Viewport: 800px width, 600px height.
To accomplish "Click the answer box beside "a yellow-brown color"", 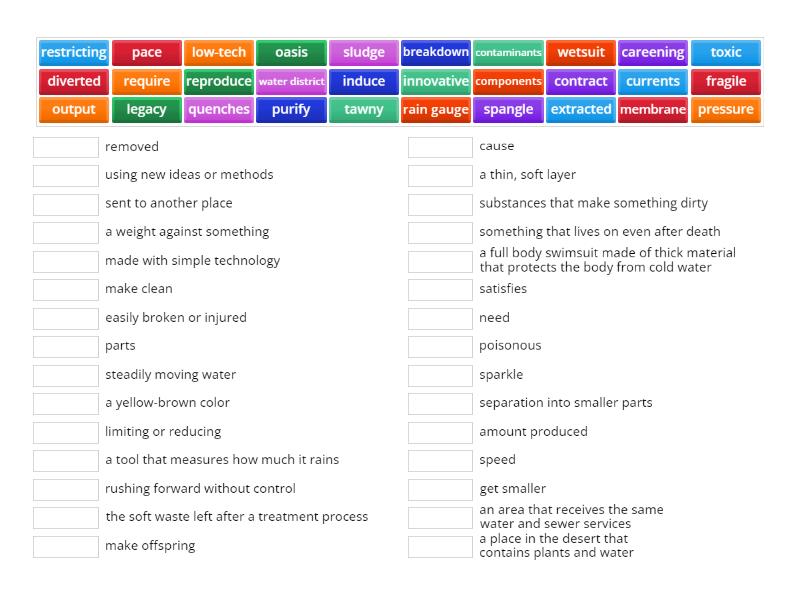I will 64,403.
